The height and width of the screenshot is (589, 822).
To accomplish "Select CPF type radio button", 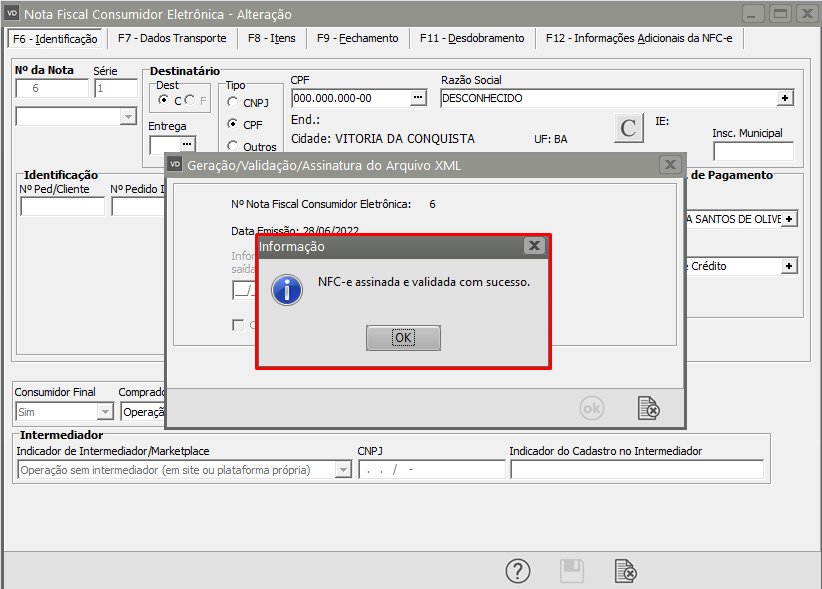I will pyautogui.click(x=232, y=124).
